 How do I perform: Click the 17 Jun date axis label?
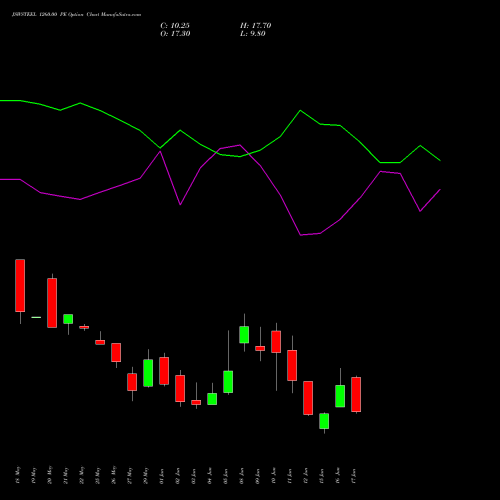tap(354, 476)
